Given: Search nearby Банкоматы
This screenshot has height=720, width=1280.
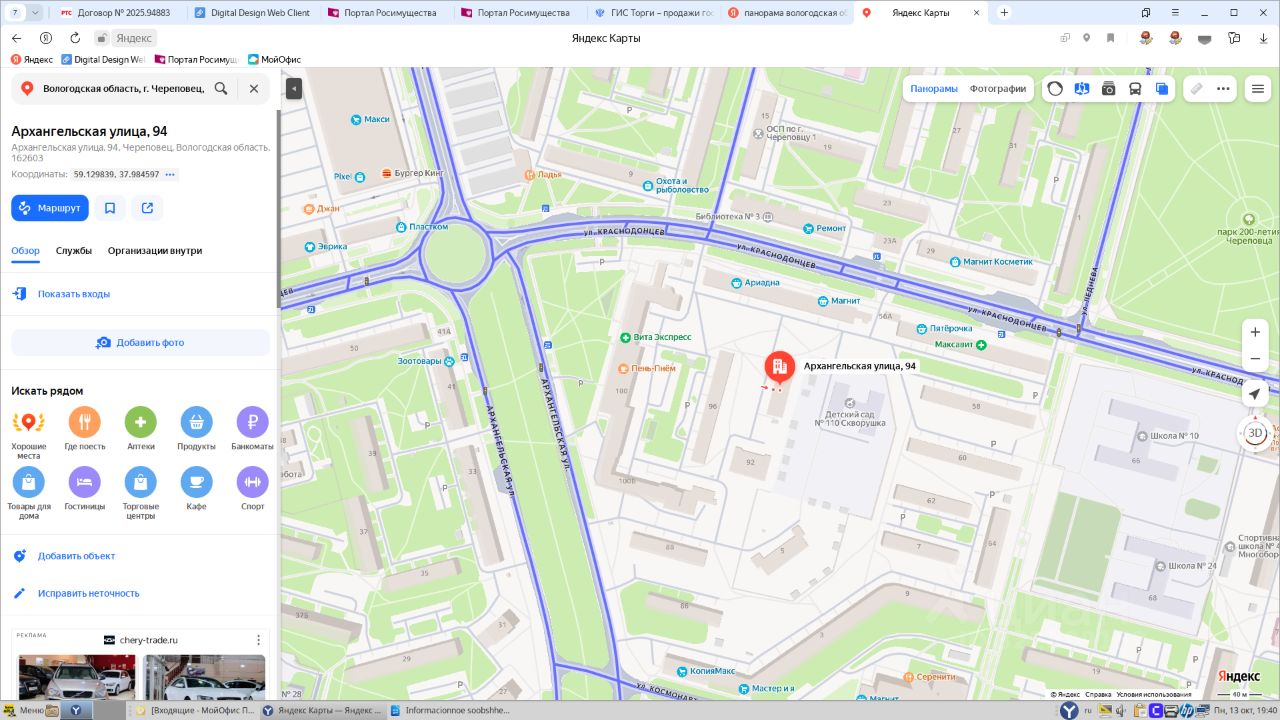Looking at the screenshot, I should tap(253, 430).
